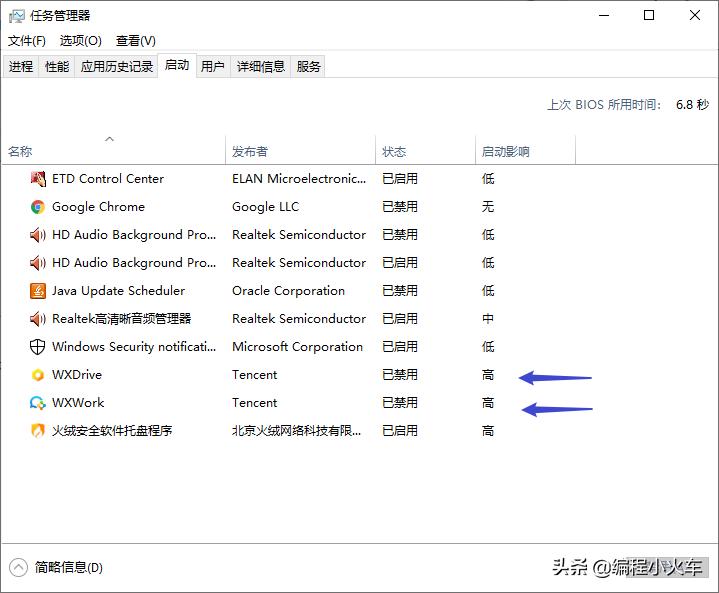Open the 文件(F) menu
This screenshot has width=719, height=593.
pyautogui.click(x=27, y=41)
